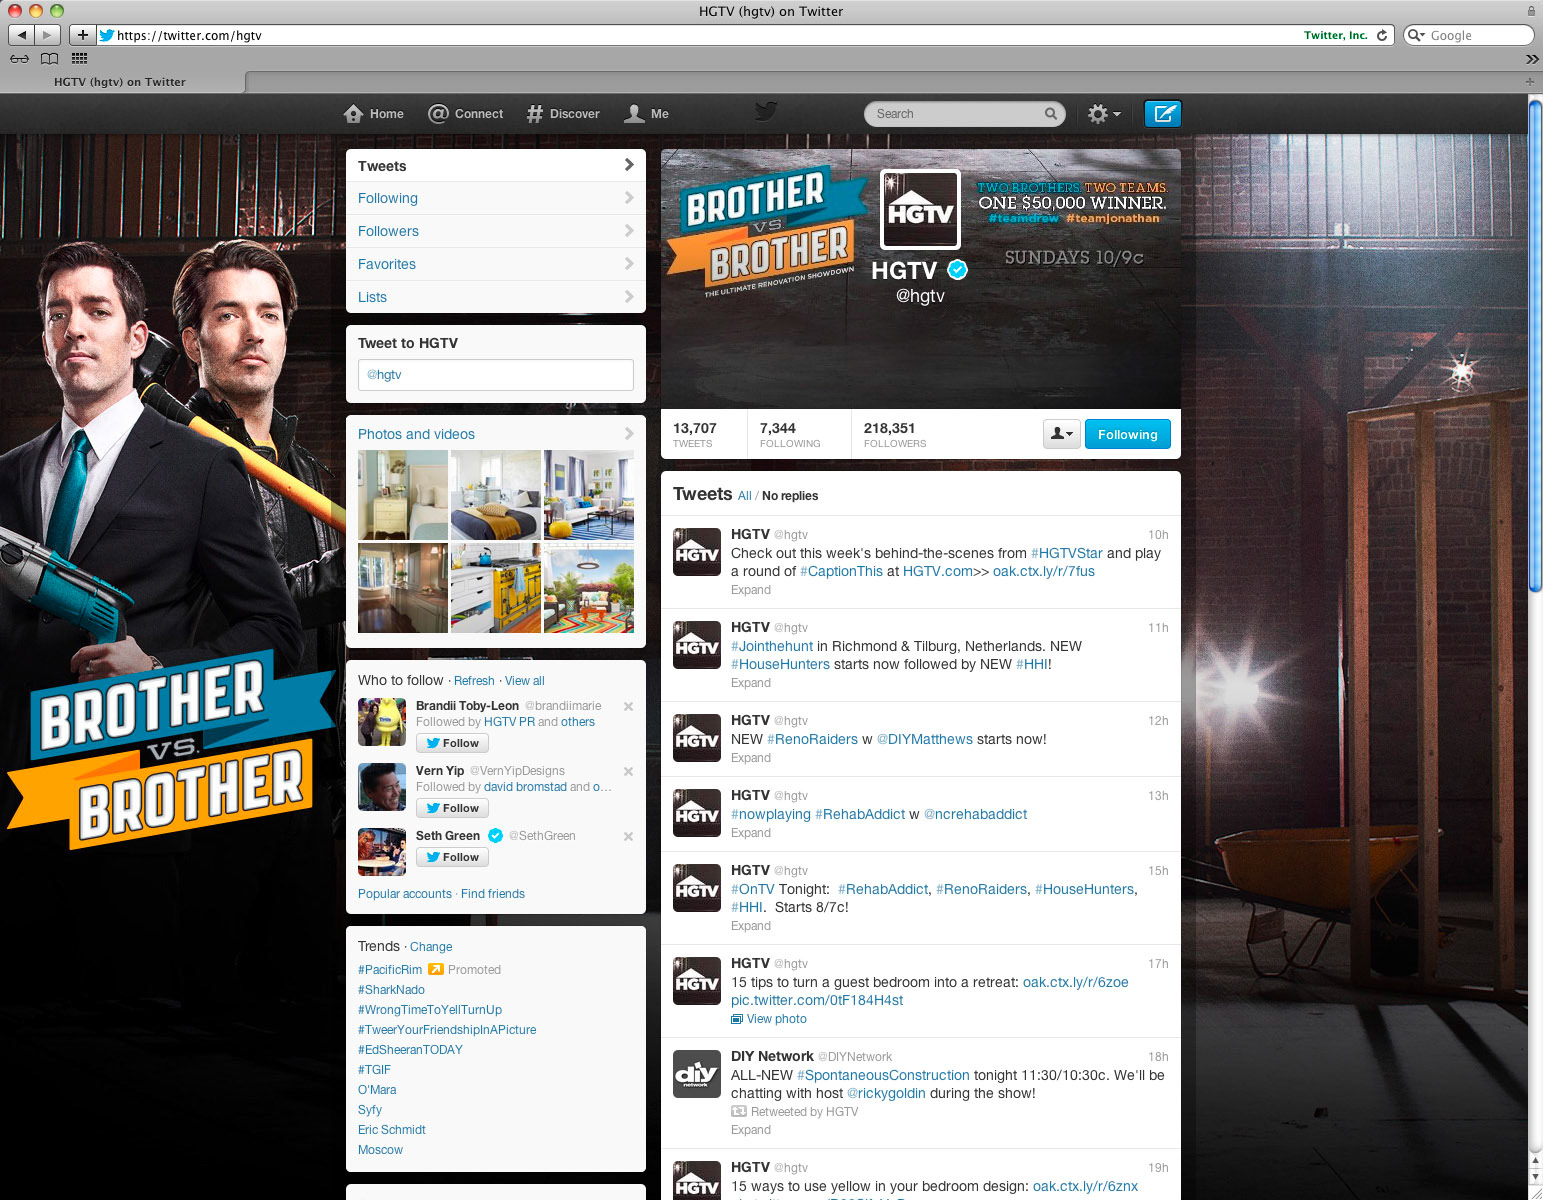Image resolution: width=1543 pixels, height=1200 pixels.
Task: Click the HGTV profile logo image
Action: point(920,209)
